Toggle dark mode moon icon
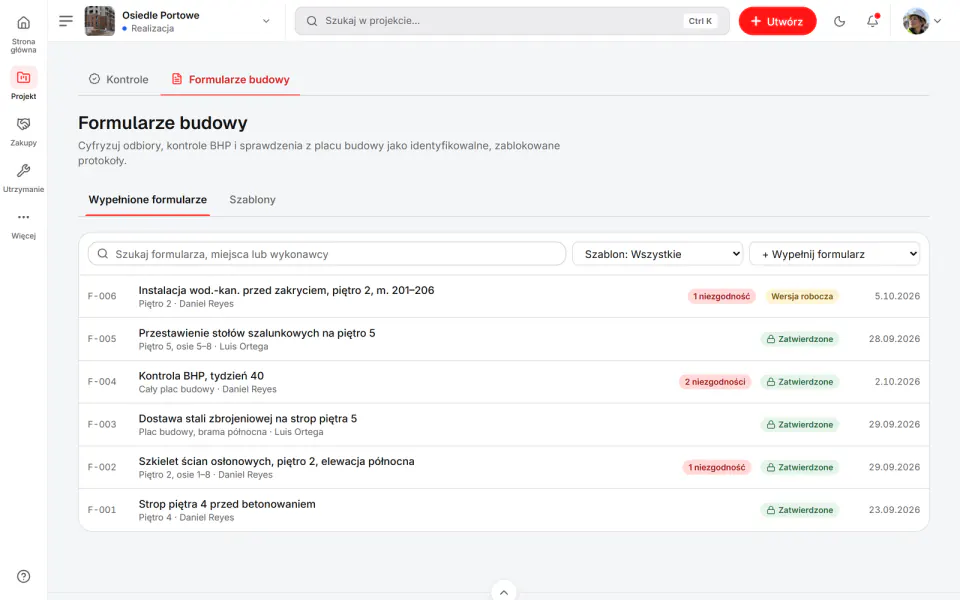Image resolution: width=960 pixels, height=600 pixels. point(839,21)
